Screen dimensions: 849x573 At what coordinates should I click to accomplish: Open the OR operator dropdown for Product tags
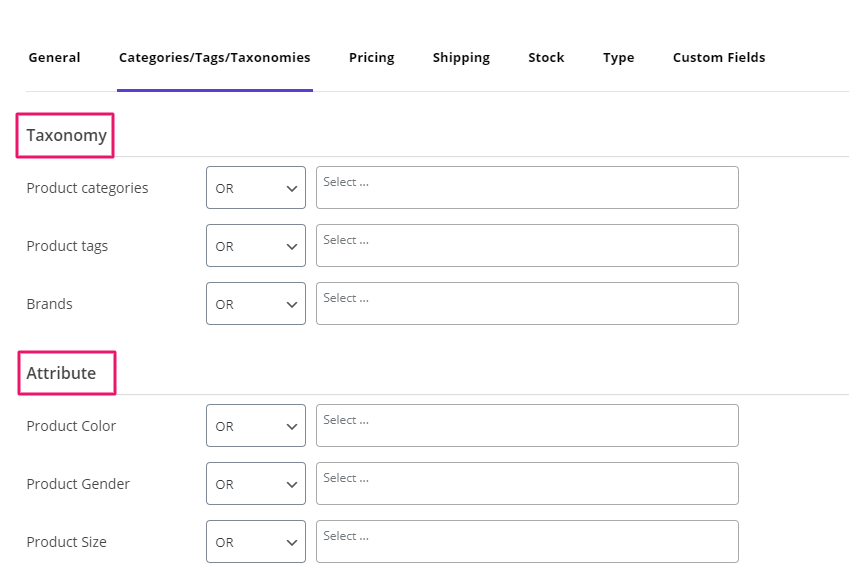pyautogui.click(x=256, y=245)
